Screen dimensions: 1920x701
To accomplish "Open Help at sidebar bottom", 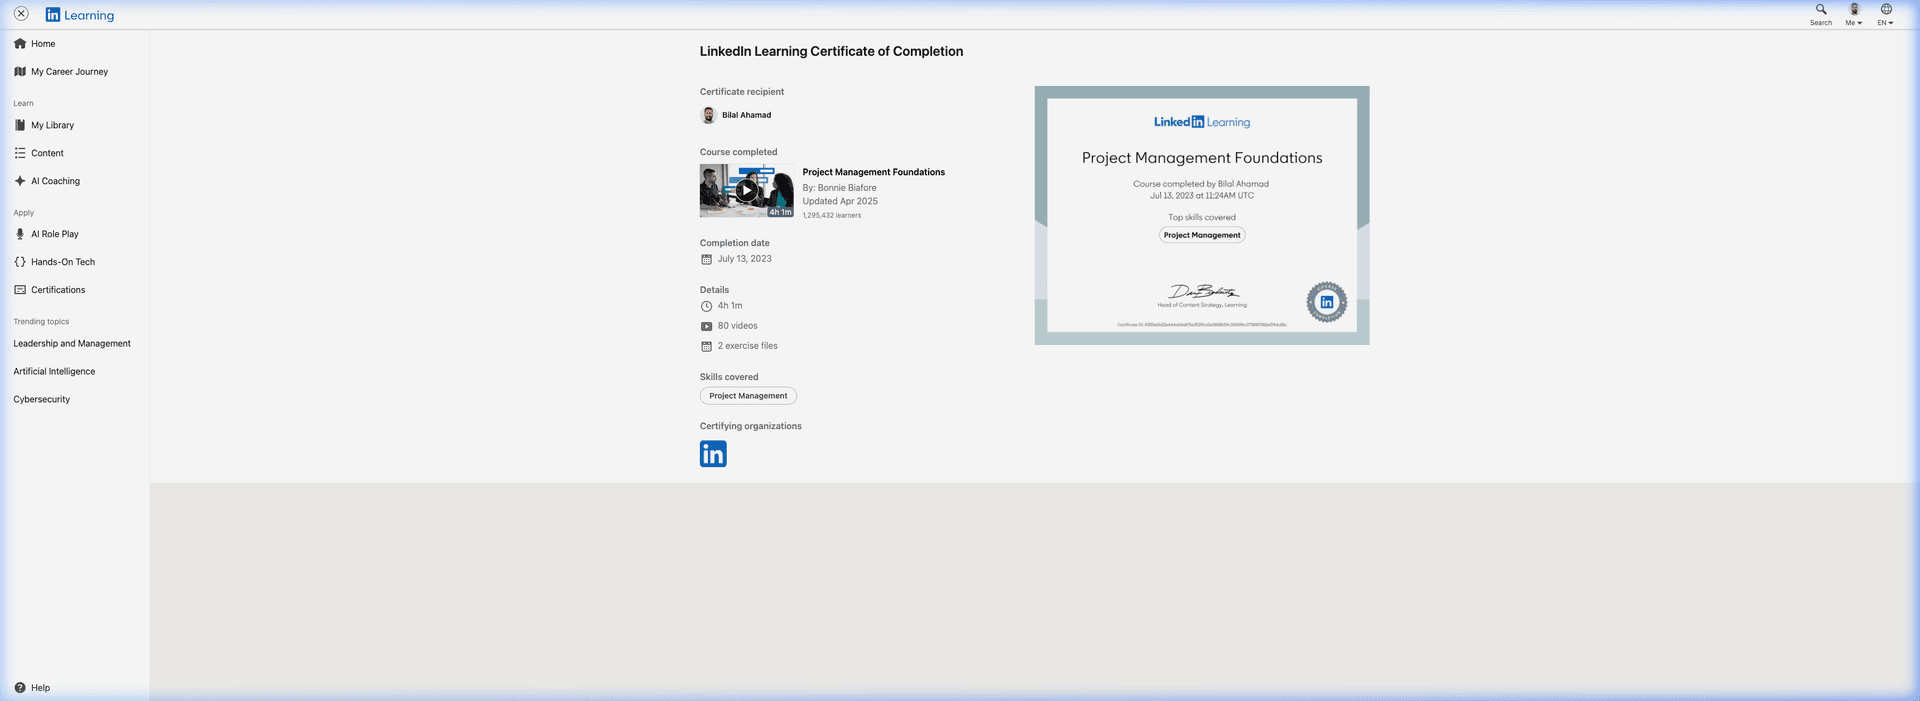I will coord(40,688).
